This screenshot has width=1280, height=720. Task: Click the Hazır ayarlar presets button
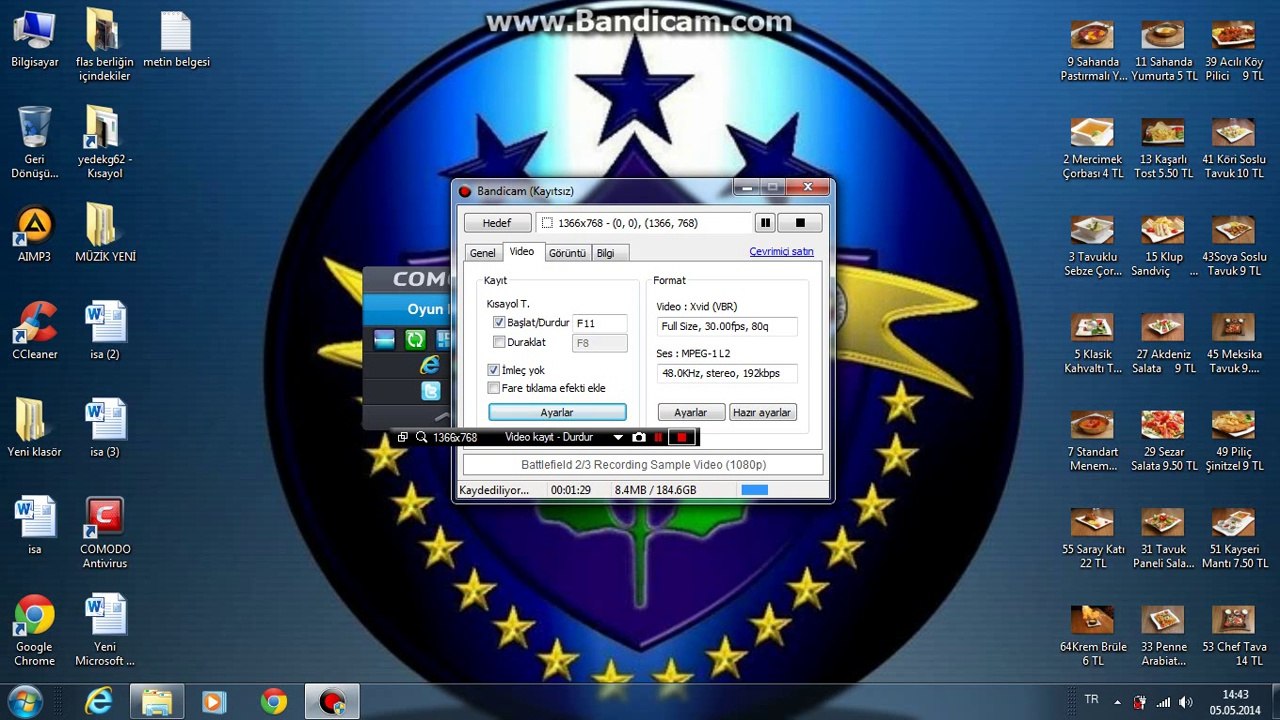point(763,412)
